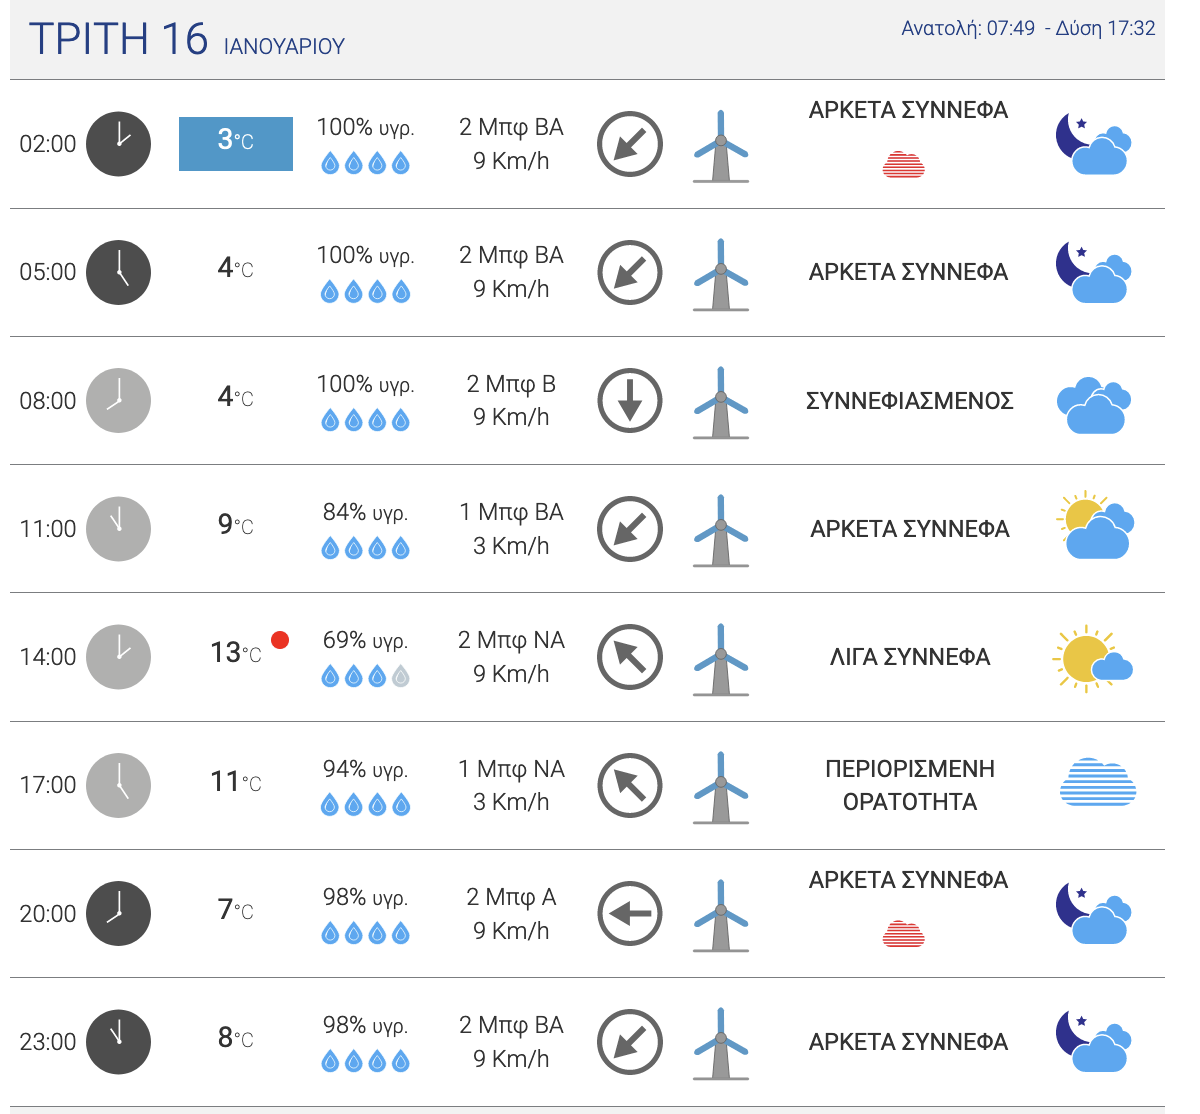1200x1114 pixels.
Task: Click the clock icon for 02:00
Action: [118, 144]
